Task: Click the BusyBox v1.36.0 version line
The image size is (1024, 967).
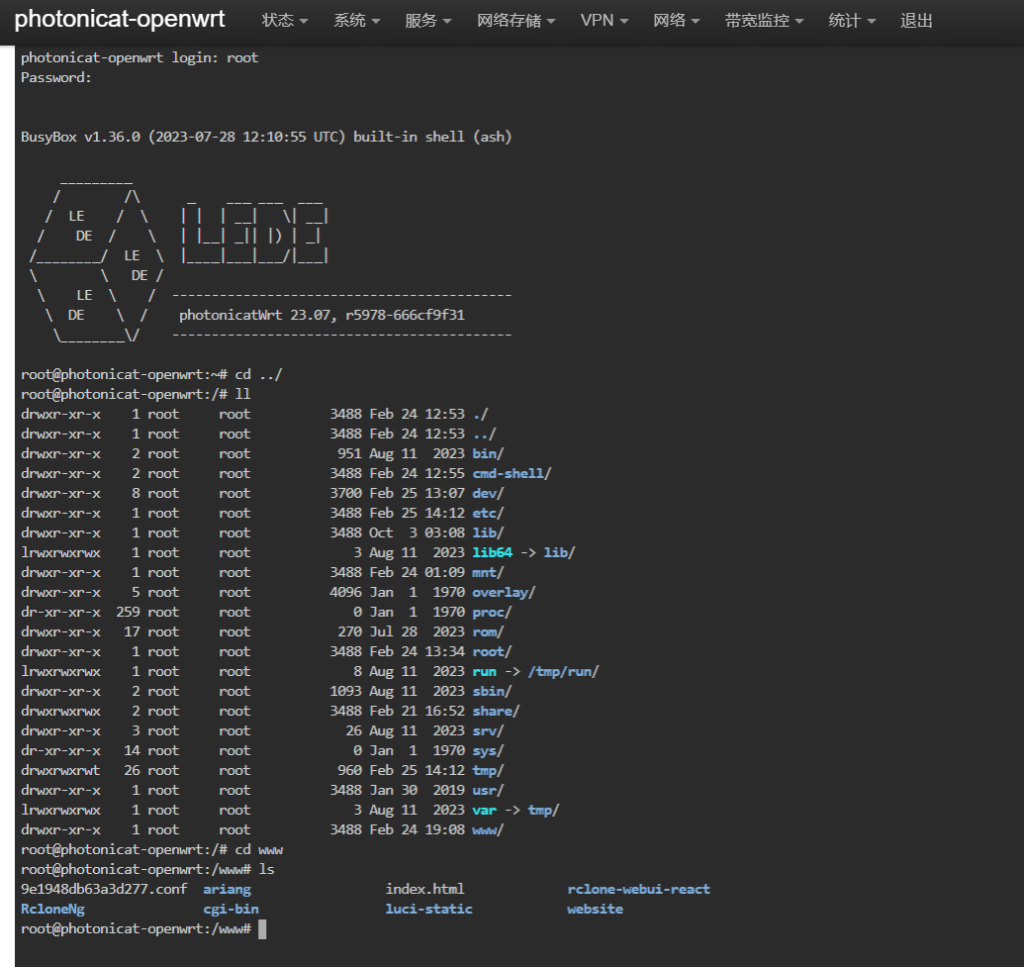Action: 266,137
